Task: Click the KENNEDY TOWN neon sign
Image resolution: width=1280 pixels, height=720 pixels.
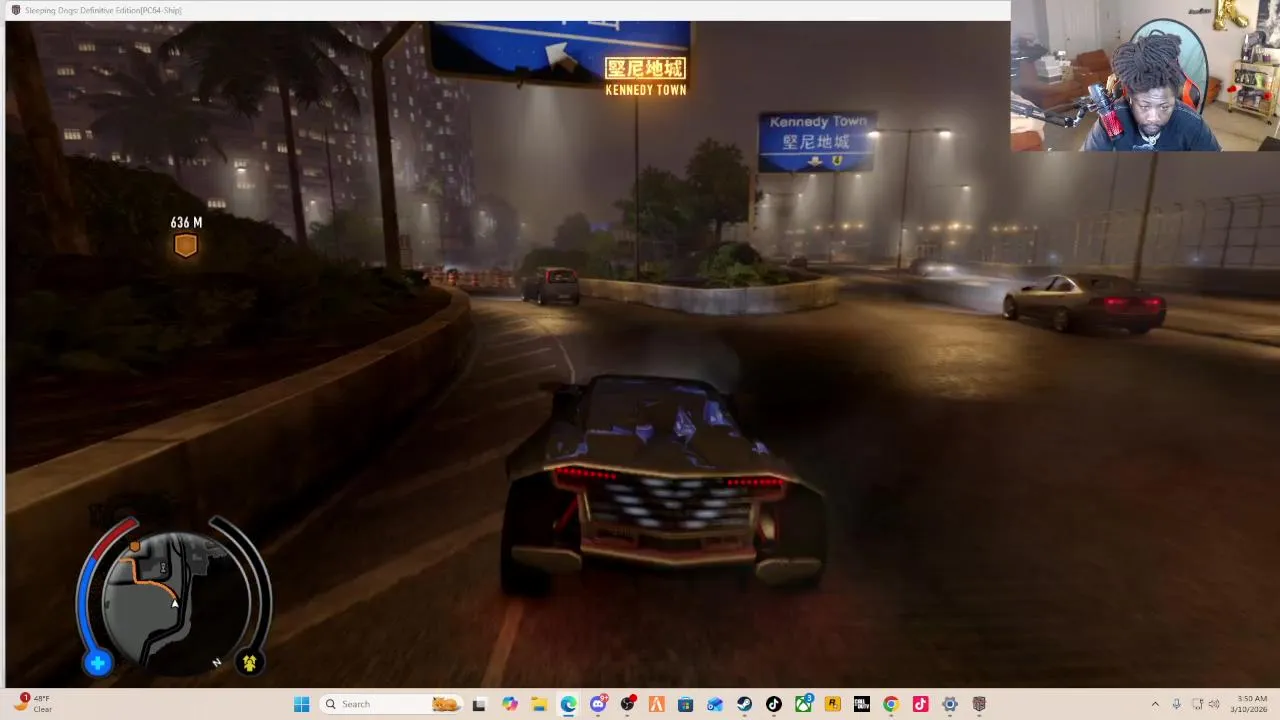Action: point(646,77)
